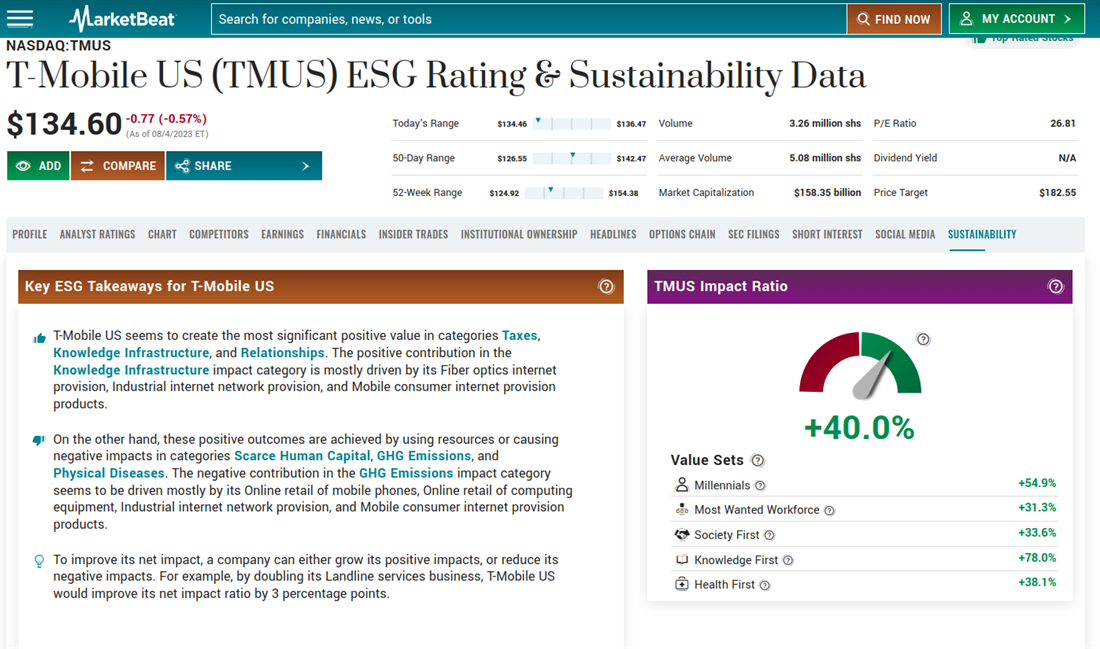Viewport: 1100px width, 649px height.
Task: Click help icon in TMUS Impact Ratio header
Action: [1055, 286]
